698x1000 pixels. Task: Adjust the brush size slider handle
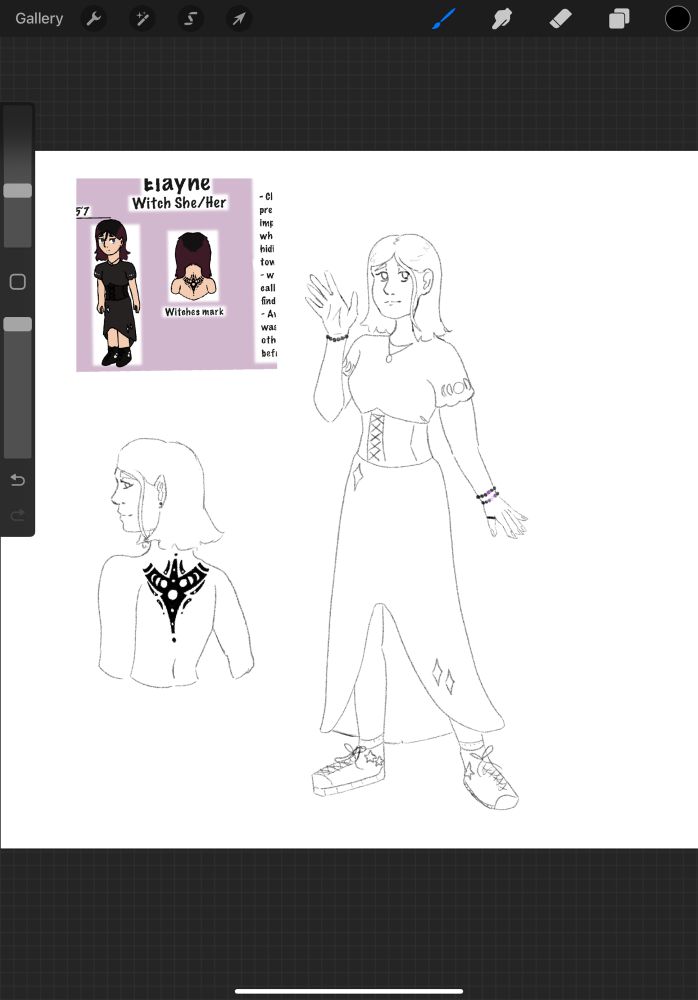[x=18, y=190]
